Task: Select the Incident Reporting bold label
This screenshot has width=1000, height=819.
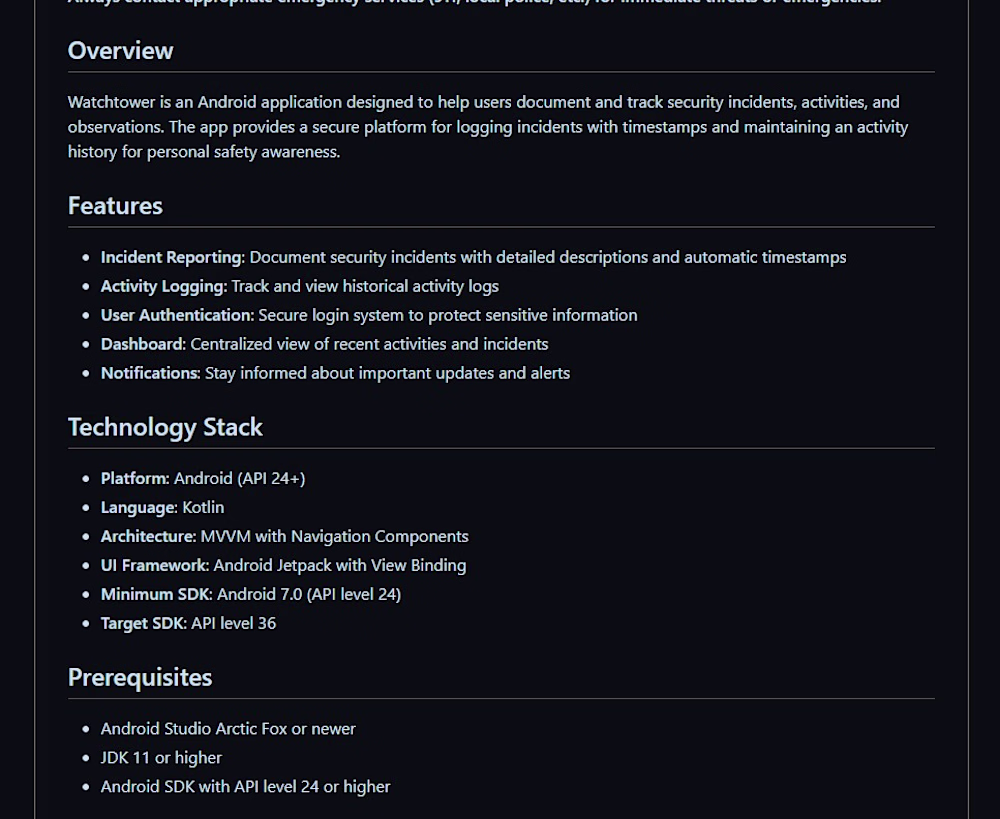Action: pos(173,258)
